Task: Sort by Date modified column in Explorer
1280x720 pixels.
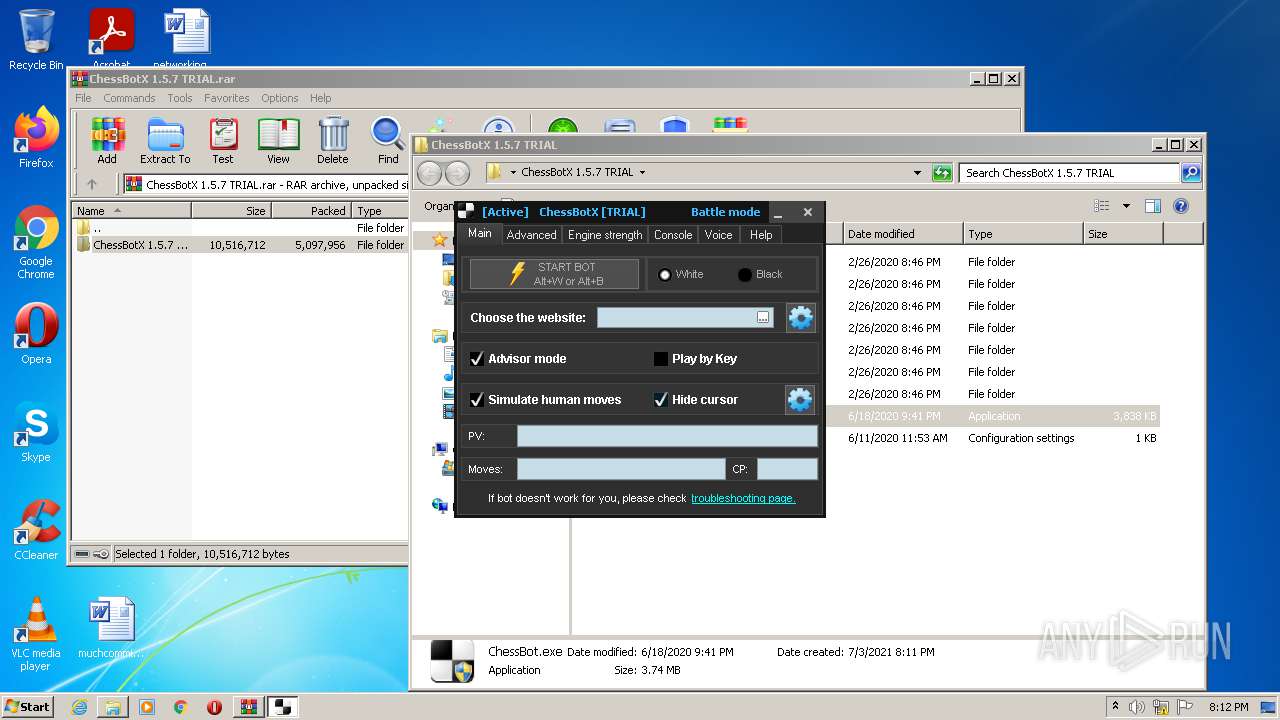Action: click(x=902, y=234)
